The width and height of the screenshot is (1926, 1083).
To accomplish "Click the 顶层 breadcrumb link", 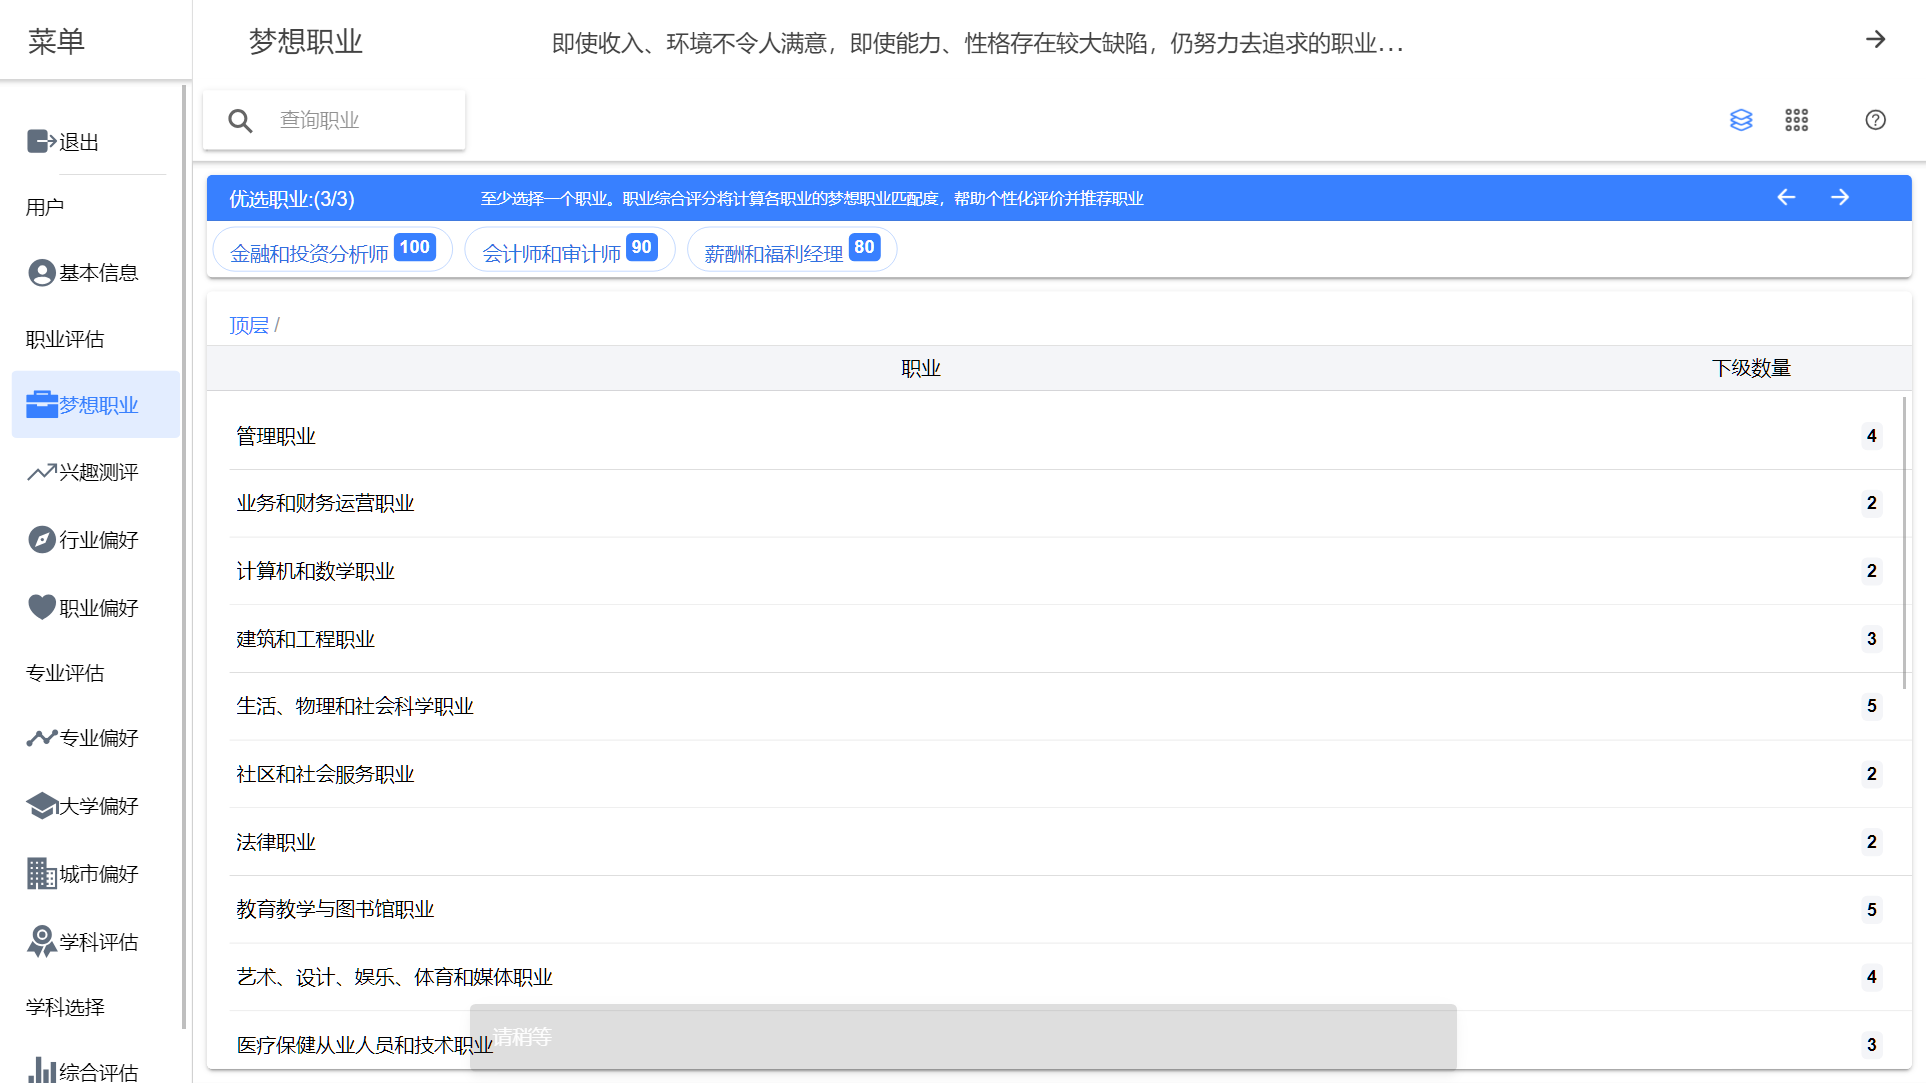I will coord(249,325).
